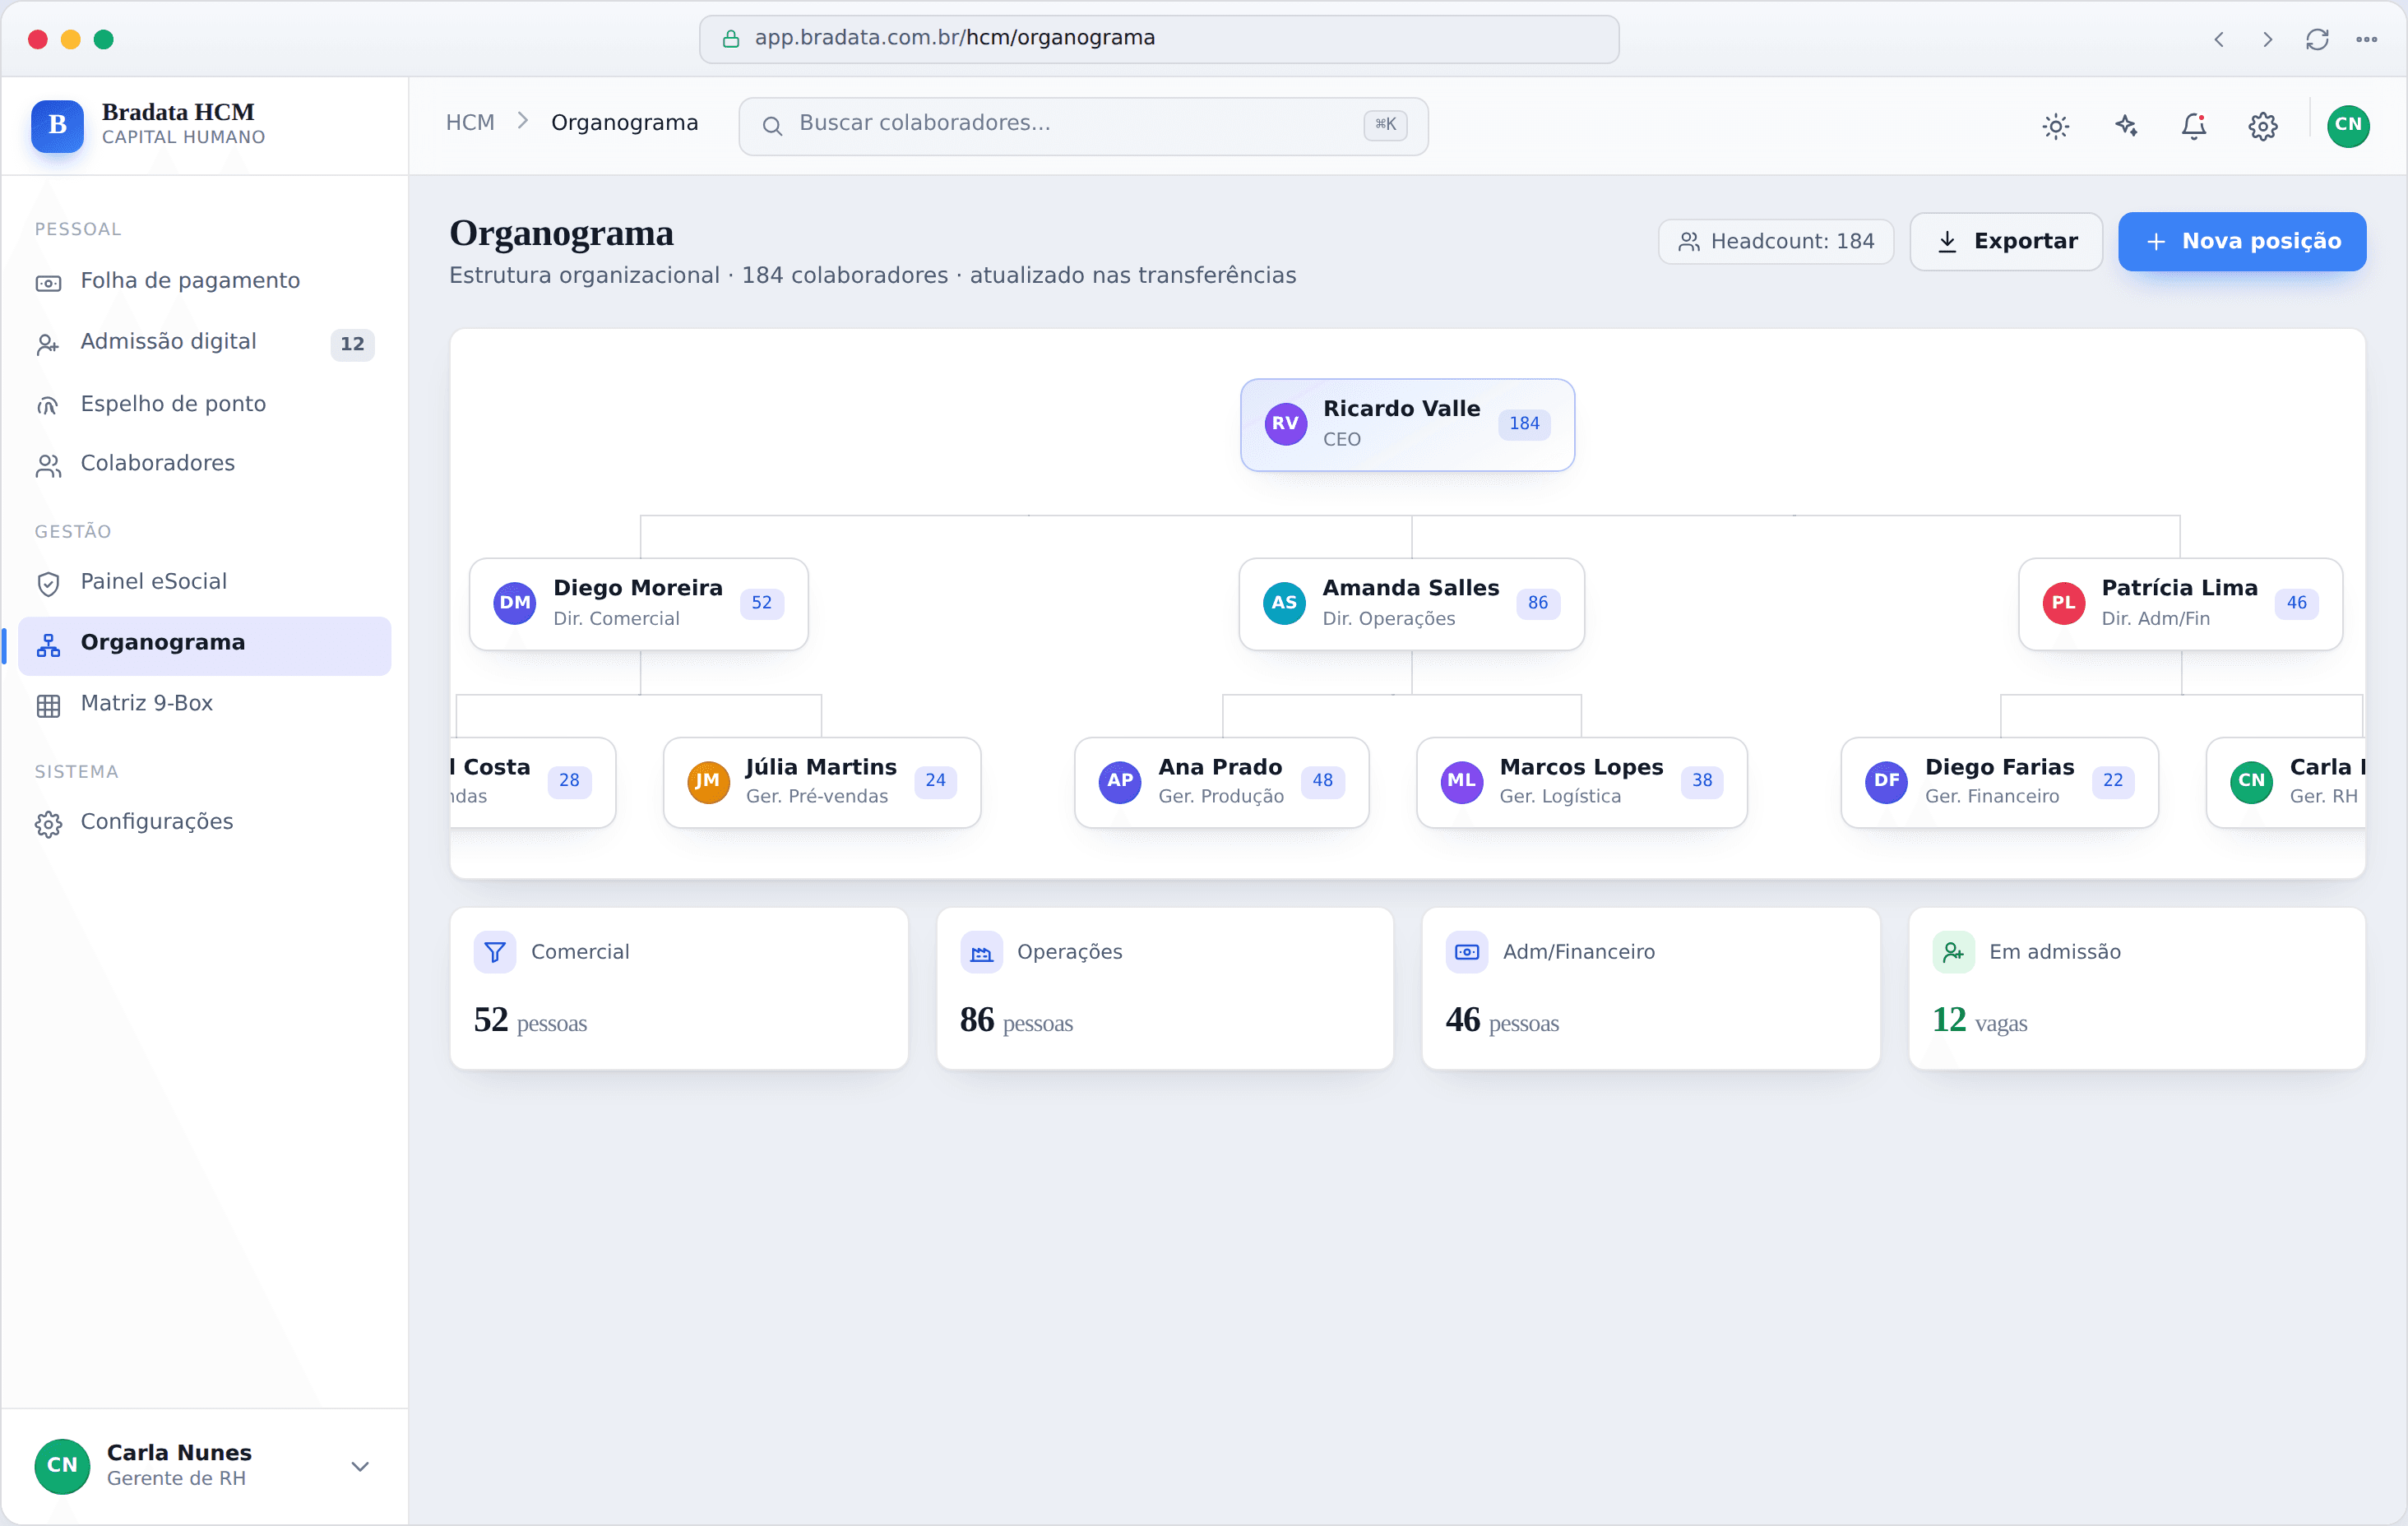The image size is (2408, 1526).
Task: Go to Espelho de ponto
Action: tap(204, 404)
